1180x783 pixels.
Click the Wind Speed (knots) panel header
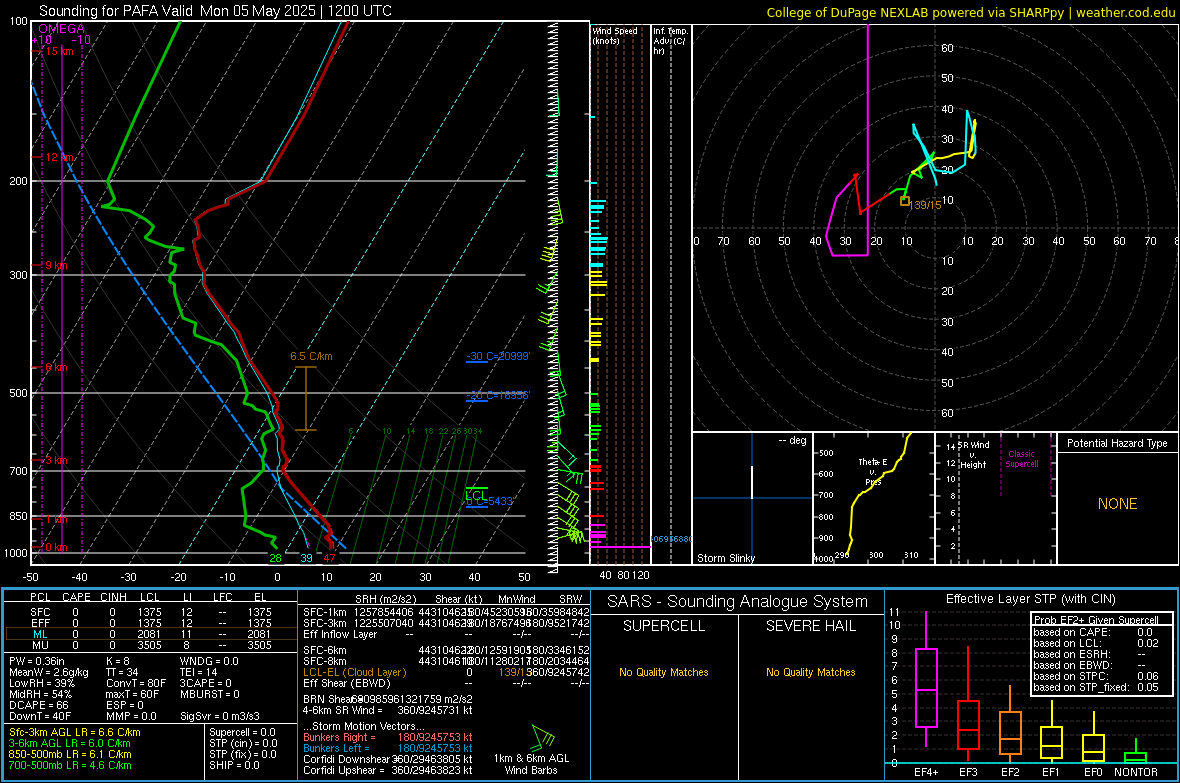click(x=615, y=35)
